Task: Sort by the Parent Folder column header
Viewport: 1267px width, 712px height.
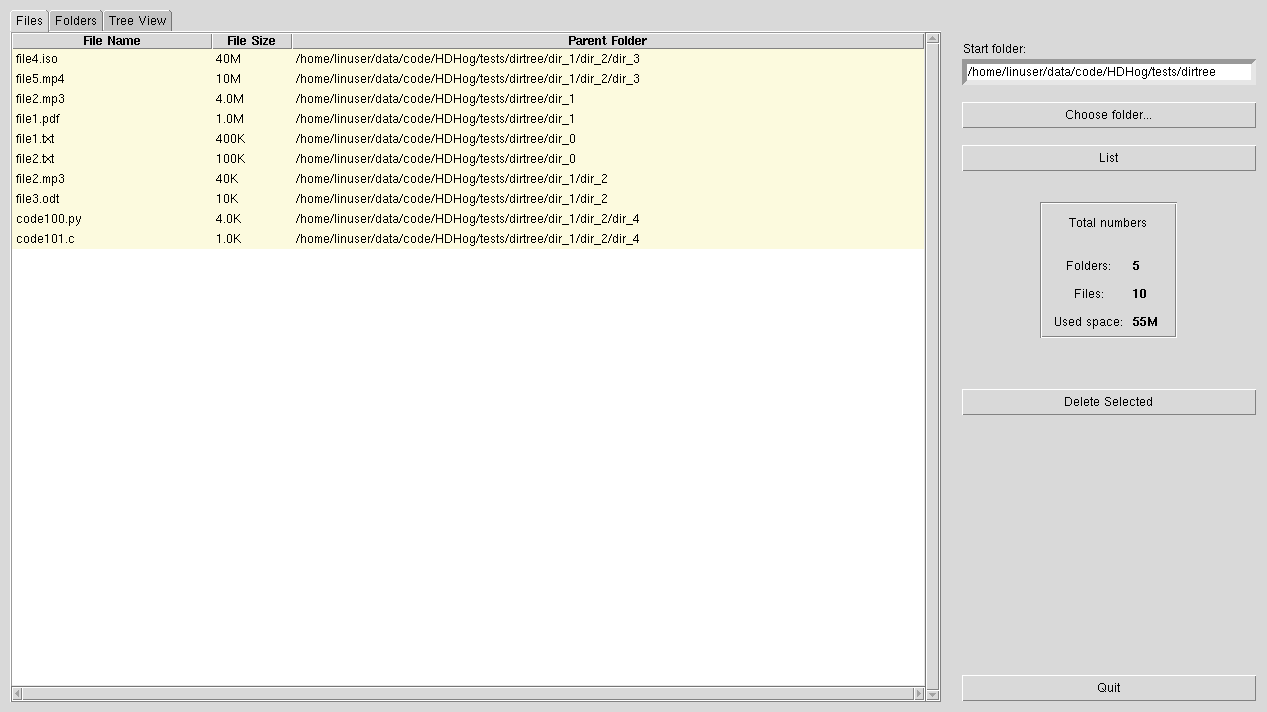Action: point(607,40)
